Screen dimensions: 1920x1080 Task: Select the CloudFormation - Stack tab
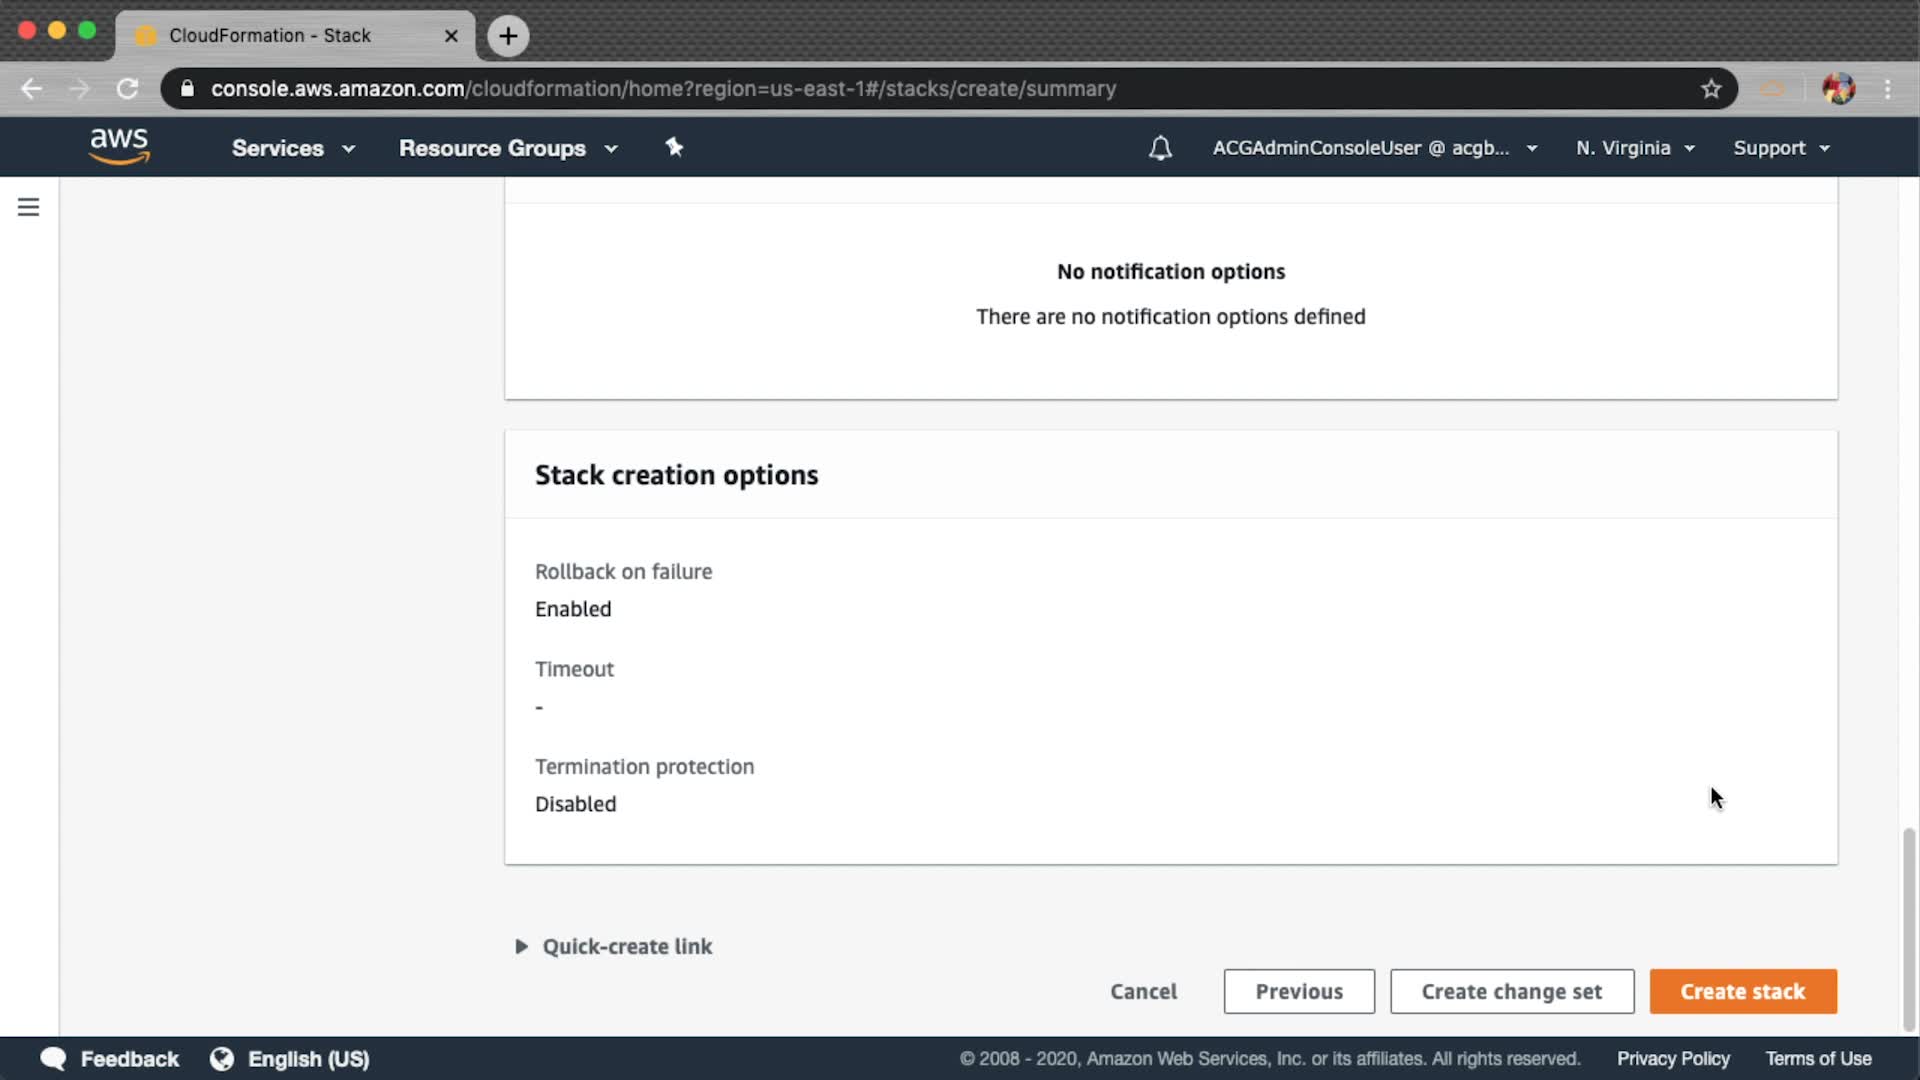coord(270,36)
